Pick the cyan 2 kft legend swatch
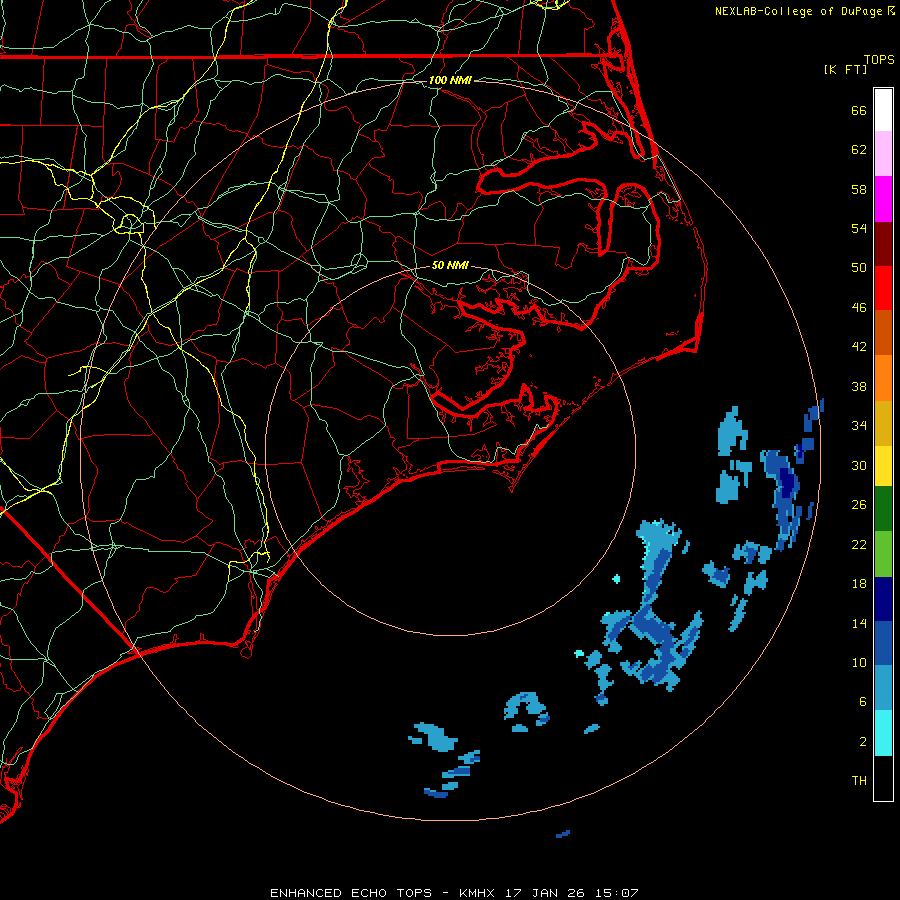This screenshot has width=900, height=900. click(x=883, y=733)
